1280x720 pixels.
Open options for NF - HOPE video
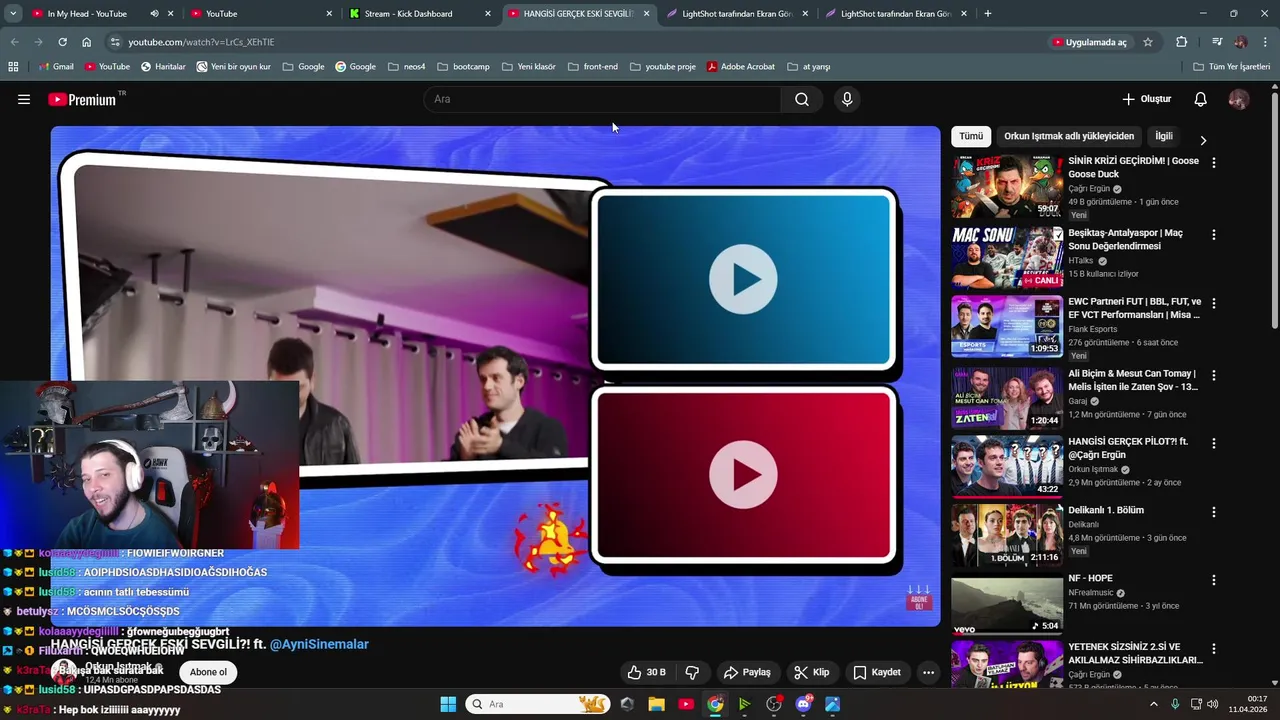point(1214,580)
